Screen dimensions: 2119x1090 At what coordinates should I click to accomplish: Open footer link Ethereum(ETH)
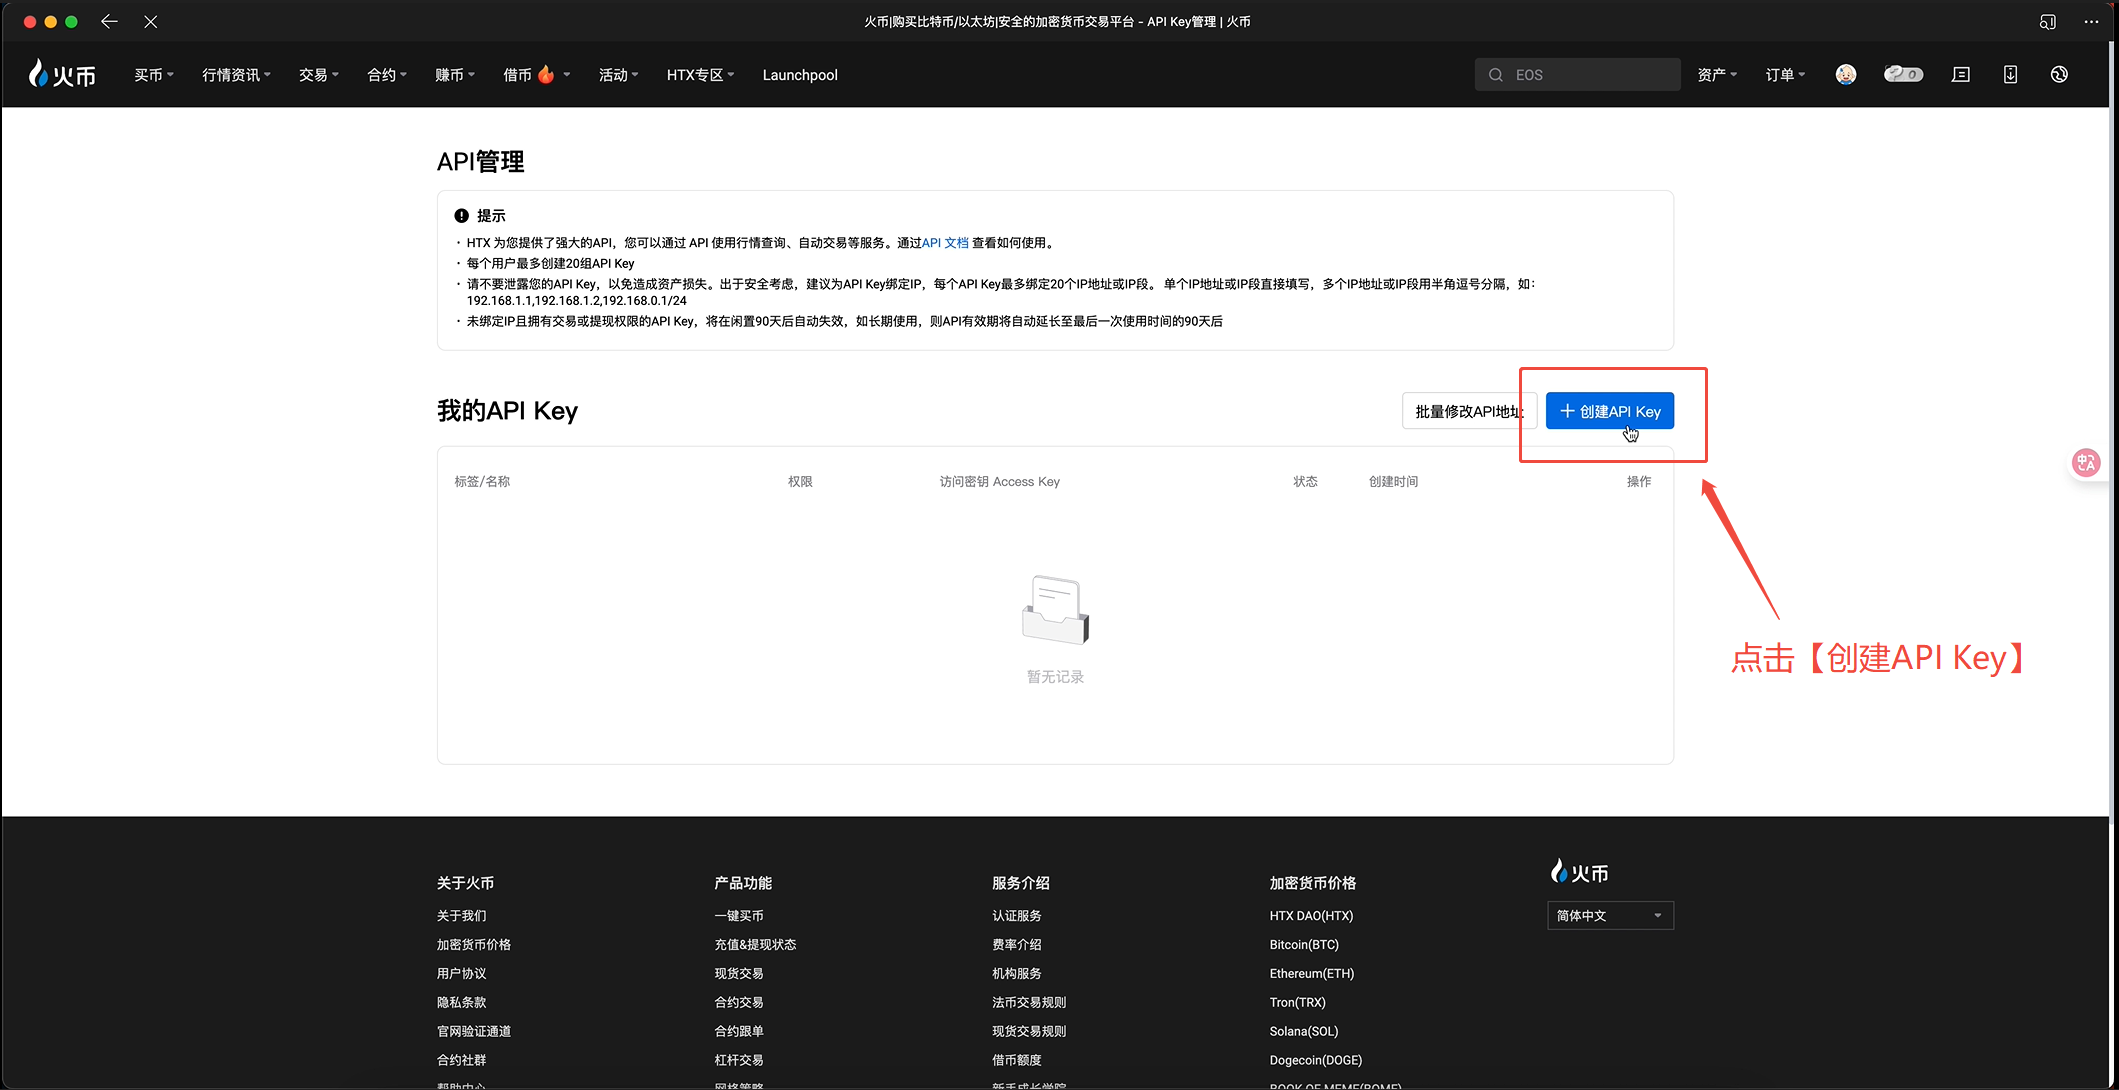tap(1312, 973)
